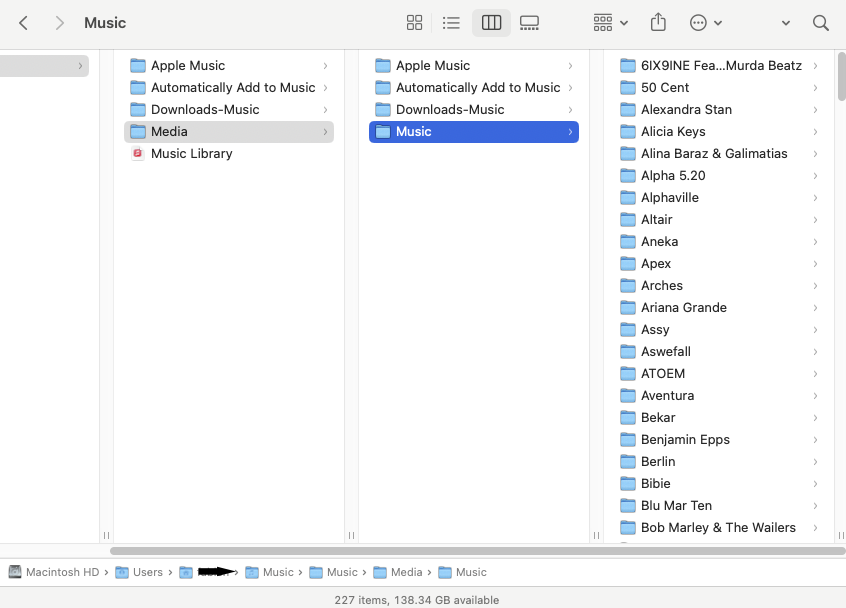Select the highlighted leftmost column item

point(44,66)
